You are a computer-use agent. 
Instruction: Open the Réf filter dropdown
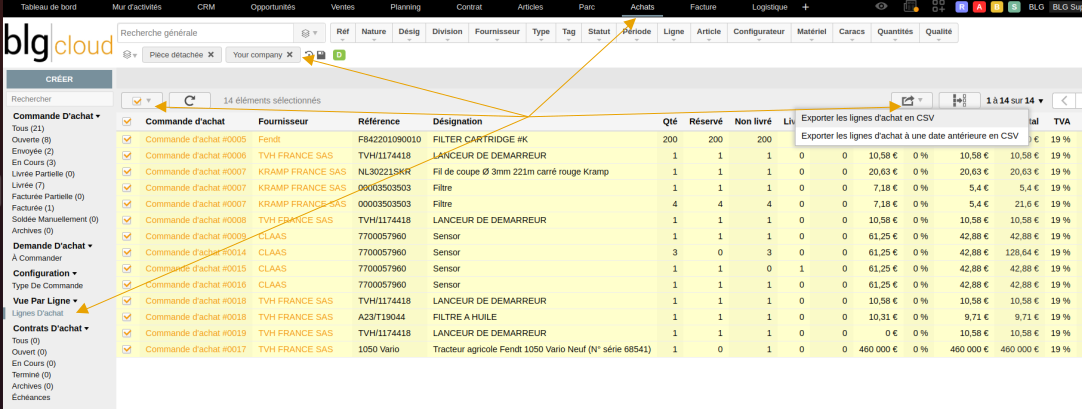342,34
